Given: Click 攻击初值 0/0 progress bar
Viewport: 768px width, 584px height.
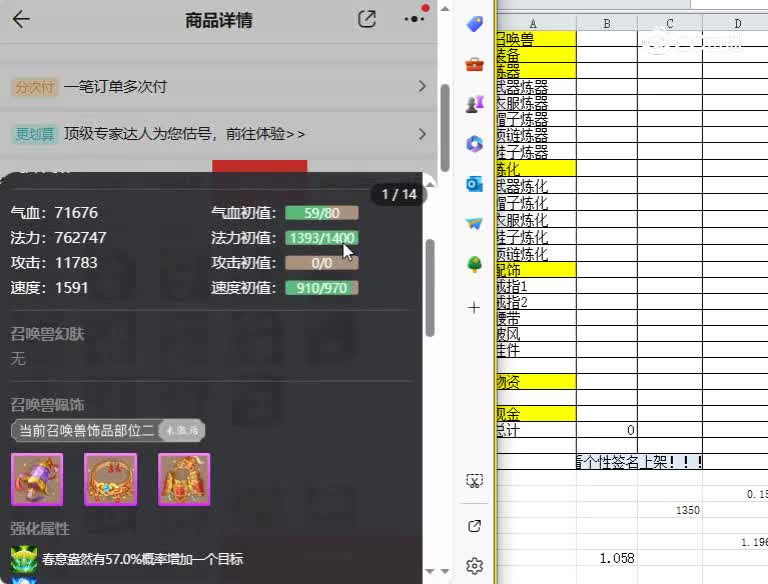Looking at the screenshot, I should (x=322, y=263).
